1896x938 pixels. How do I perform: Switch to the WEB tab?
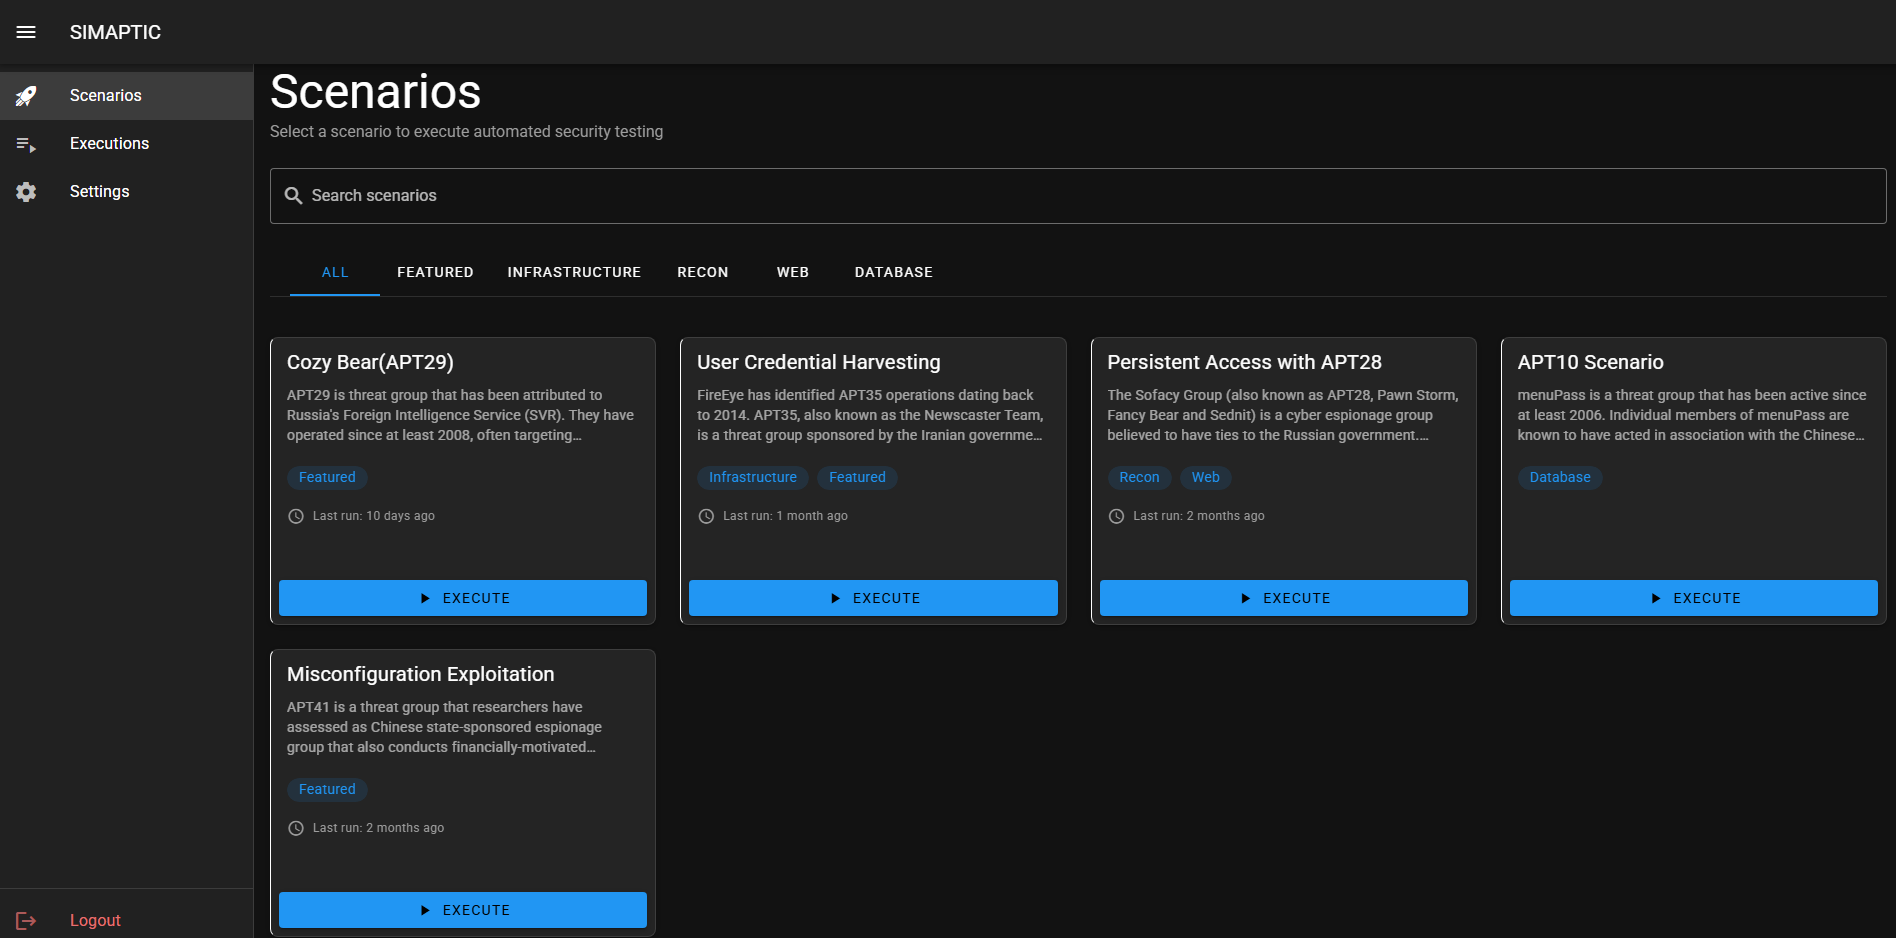(792, 272)
